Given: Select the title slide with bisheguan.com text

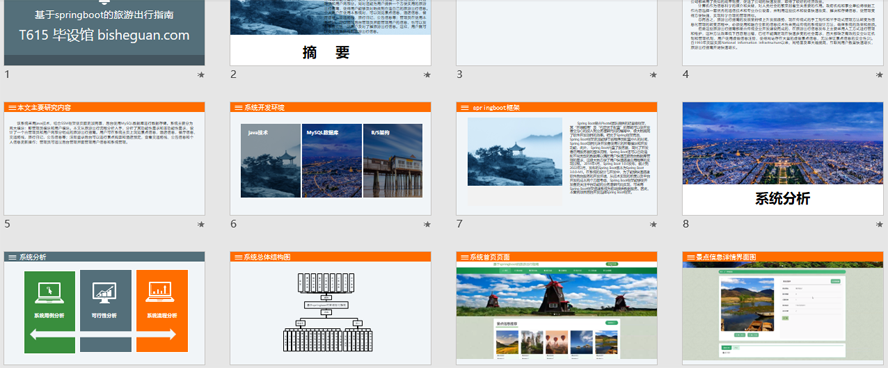Looking at the screenshot, I should [104, 33].
